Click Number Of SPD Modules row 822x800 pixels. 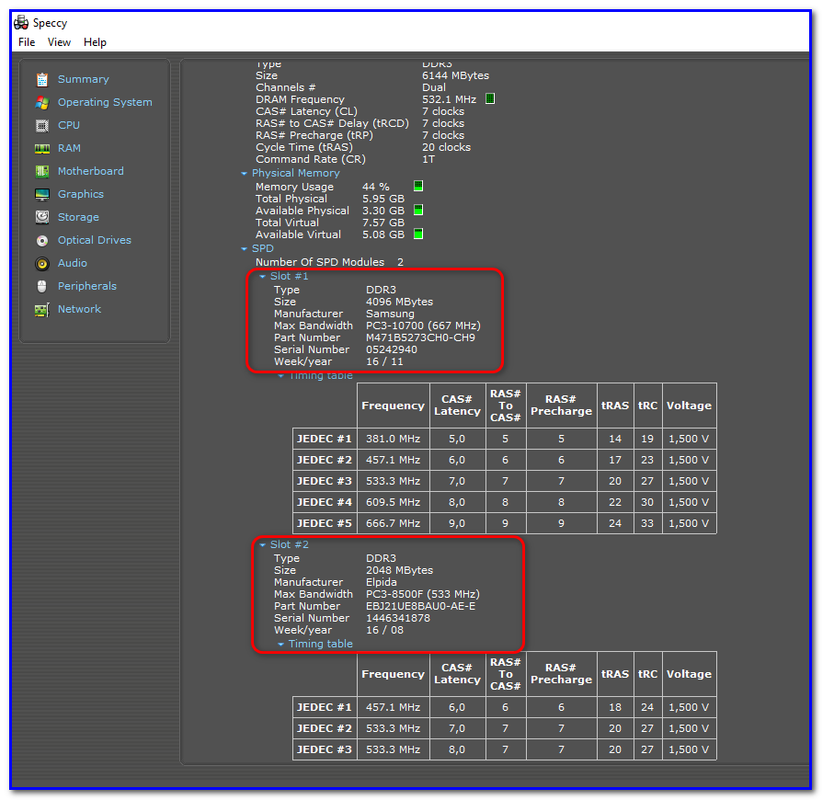coord(329,262)
